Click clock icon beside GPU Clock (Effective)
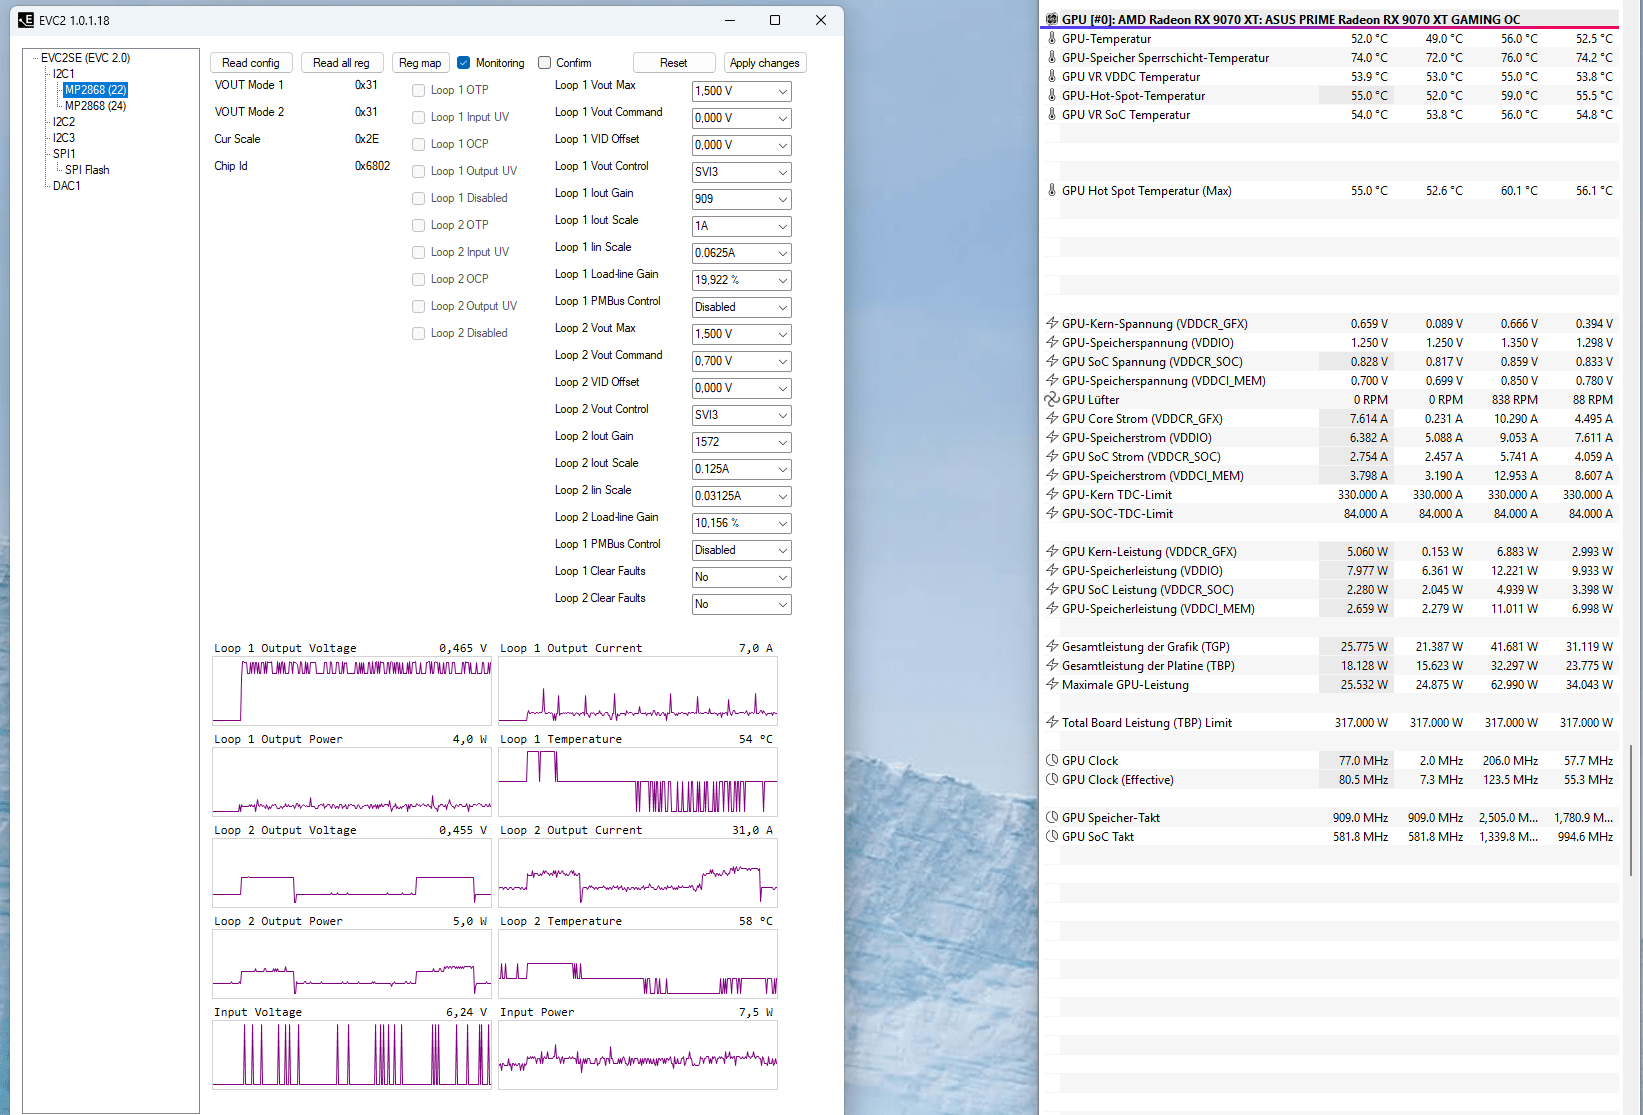Viewport: 1643px width, 1115px height. (x=1052, y=779)
